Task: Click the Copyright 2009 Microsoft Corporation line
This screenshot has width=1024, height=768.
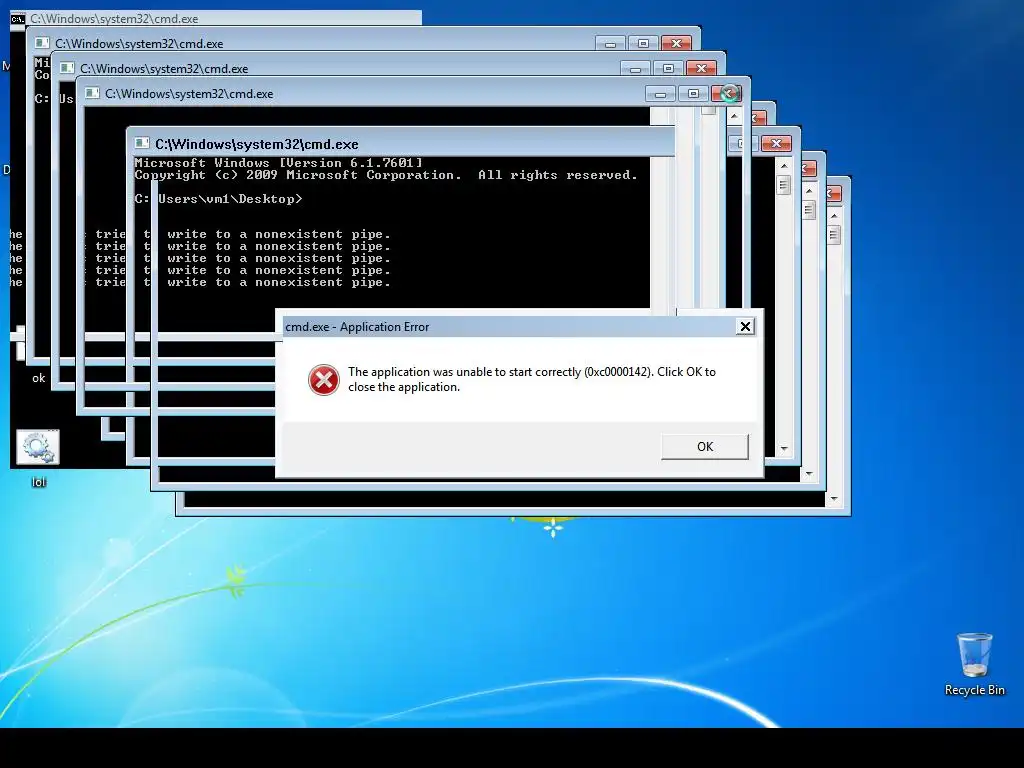Action: tap(386, 175)
